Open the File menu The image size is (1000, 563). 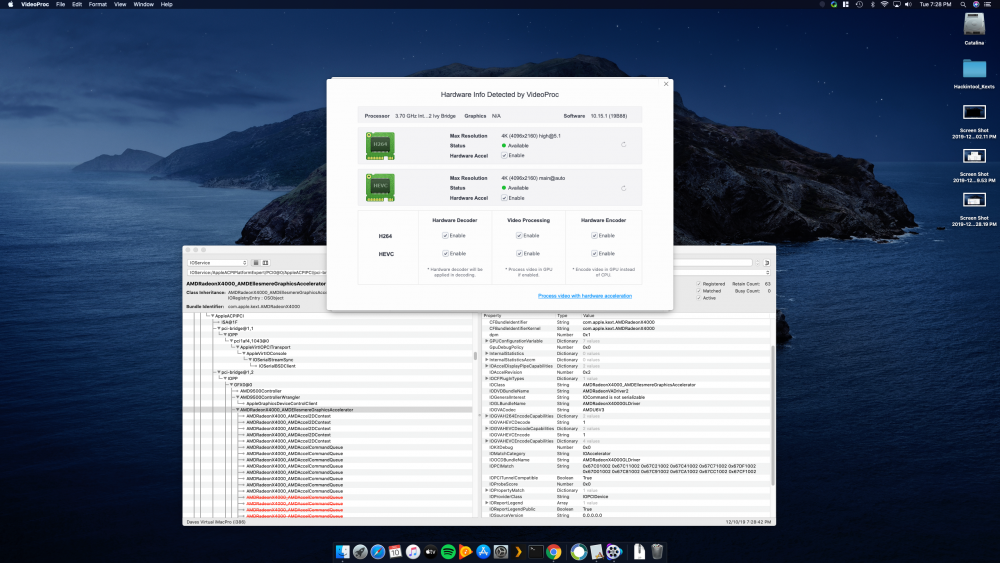point(61,4)
